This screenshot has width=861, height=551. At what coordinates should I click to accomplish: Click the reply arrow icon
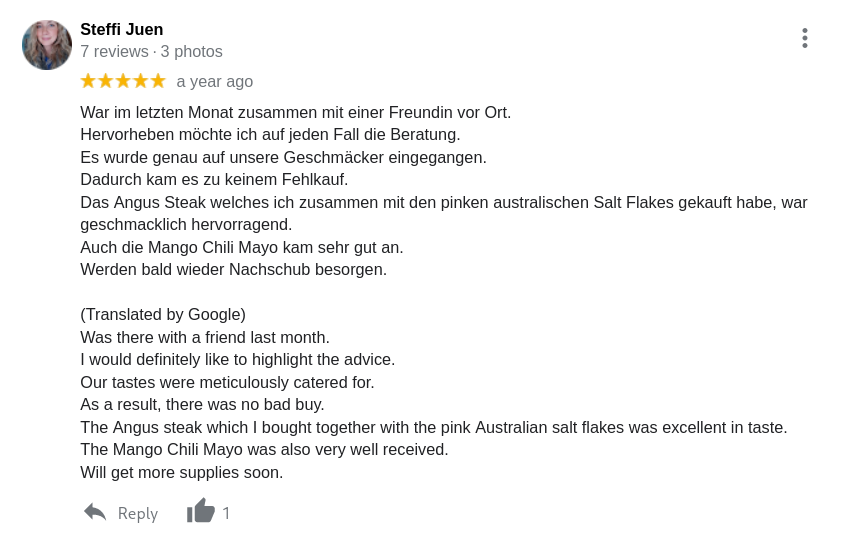95,512
